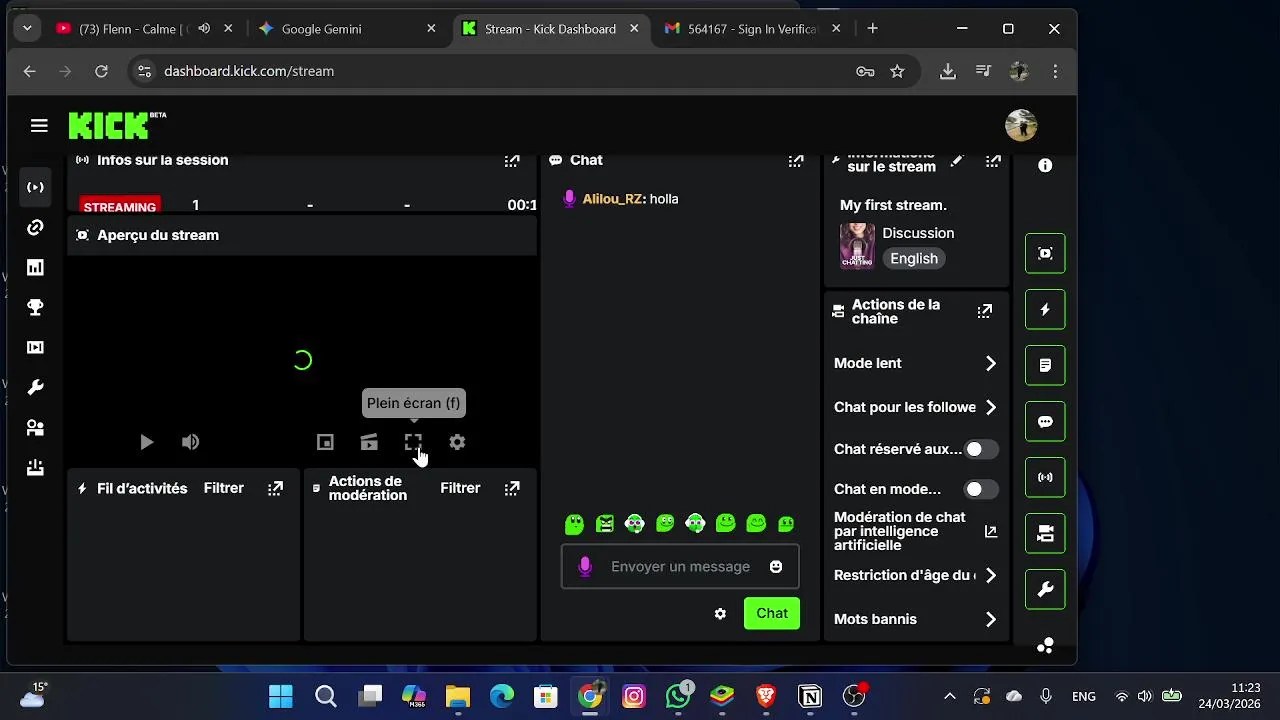
Task: Open the video clips icon in left sidebar
Action: pos(35,348)
